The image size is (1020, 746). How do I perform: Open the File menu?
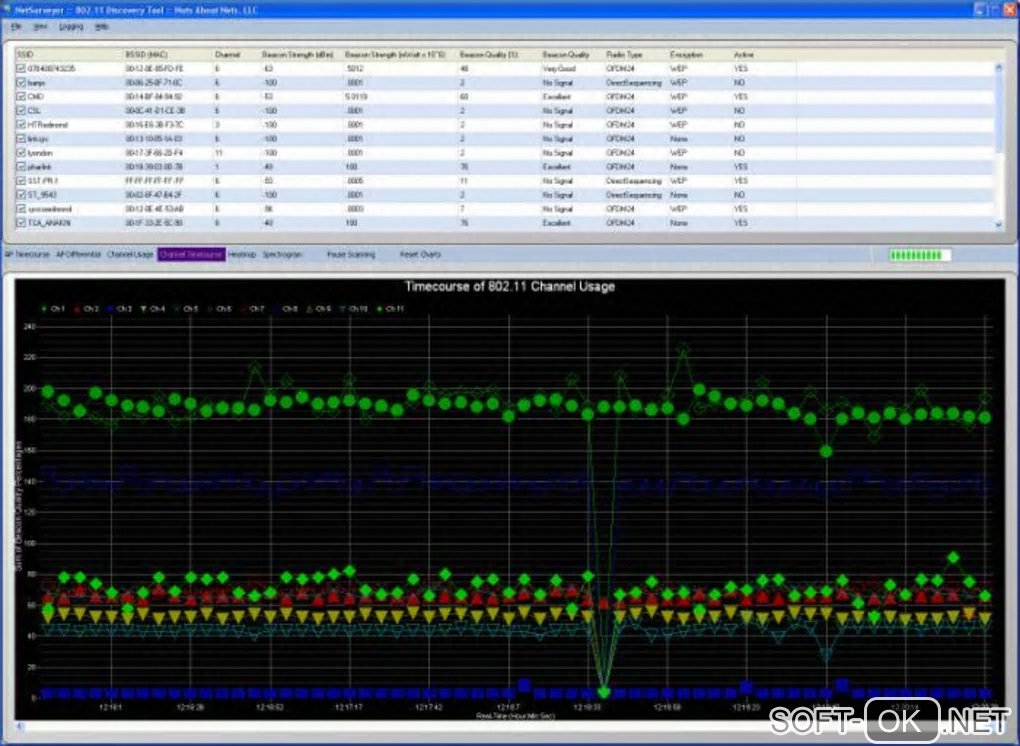[x=16, y=27]
